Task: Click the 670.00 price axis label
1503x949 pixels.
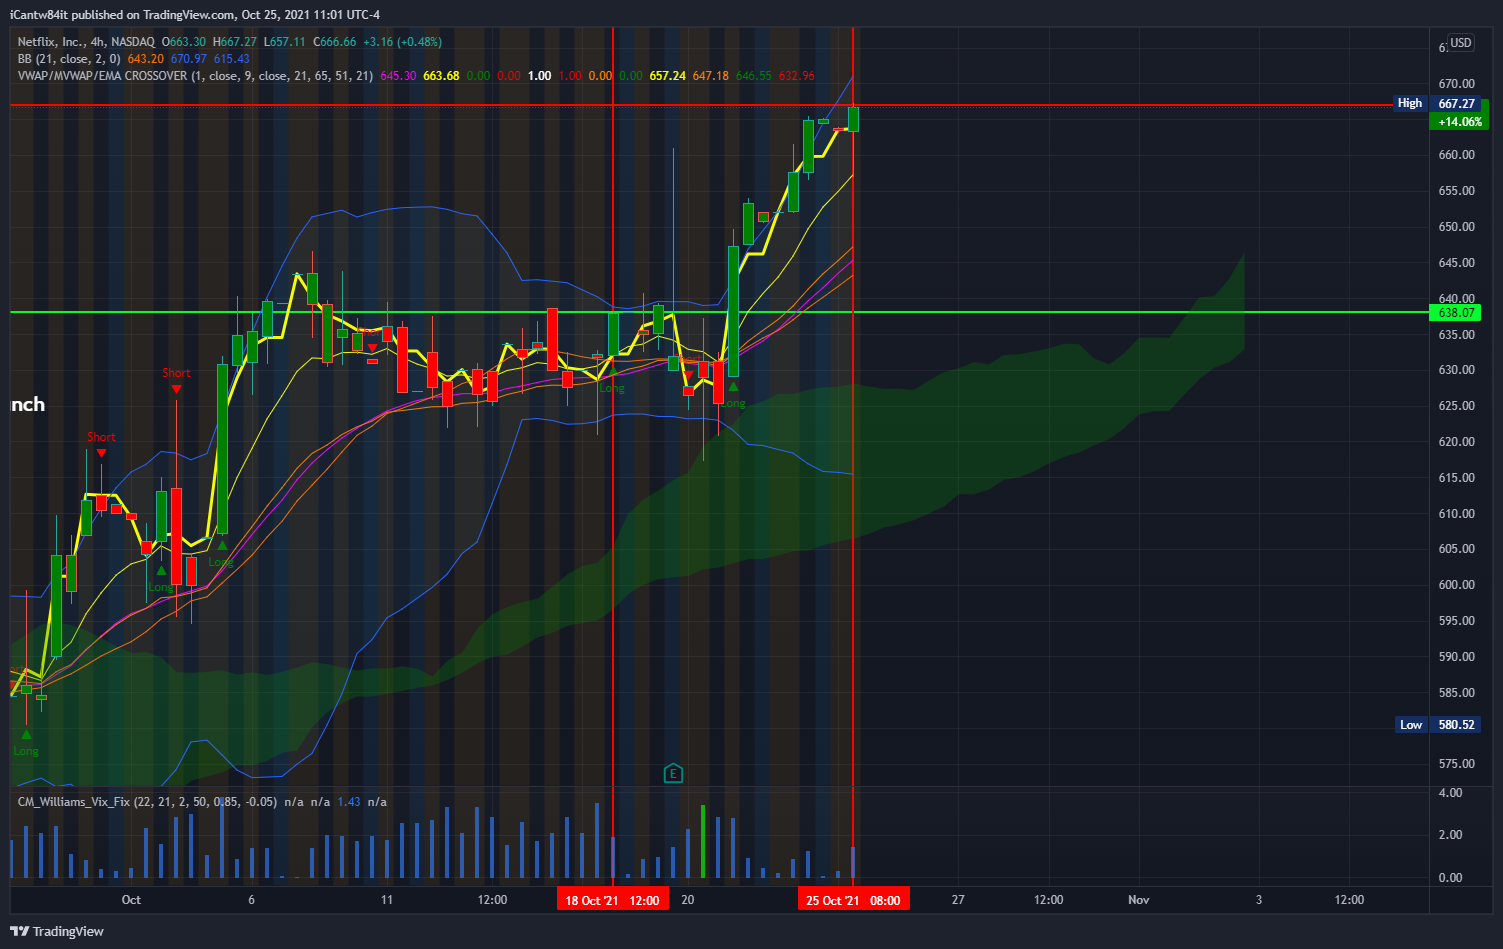Action: [1456, 83]
